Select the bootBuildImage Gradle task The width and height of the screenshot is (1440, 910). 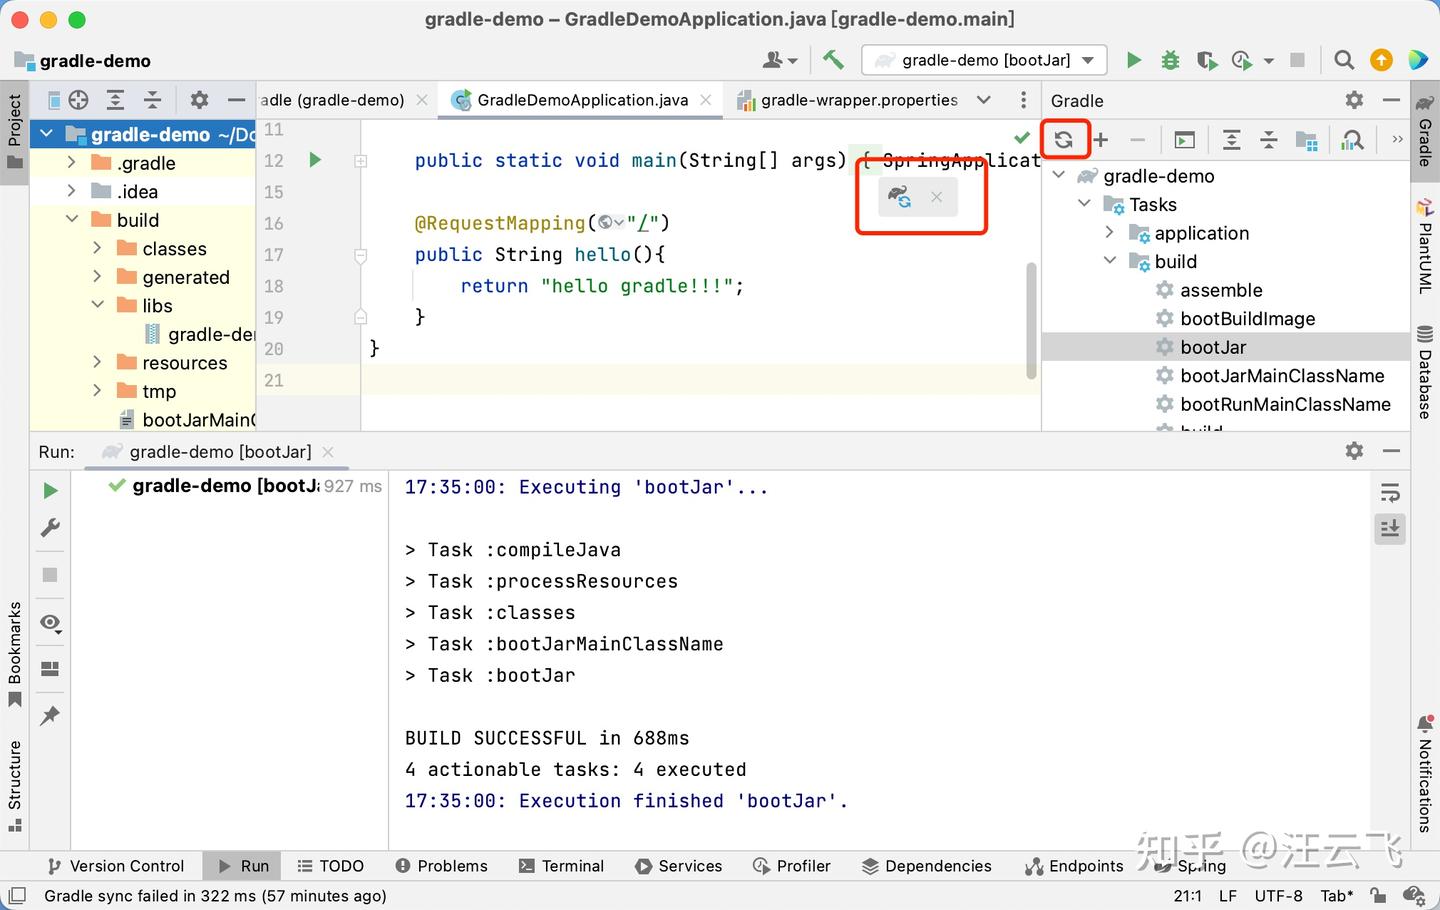click(1247, 319)
